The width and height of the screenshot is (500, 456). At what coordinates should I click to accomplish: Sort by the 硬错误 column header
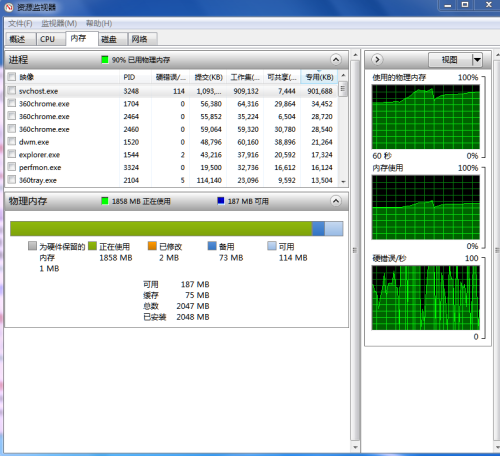170,77
